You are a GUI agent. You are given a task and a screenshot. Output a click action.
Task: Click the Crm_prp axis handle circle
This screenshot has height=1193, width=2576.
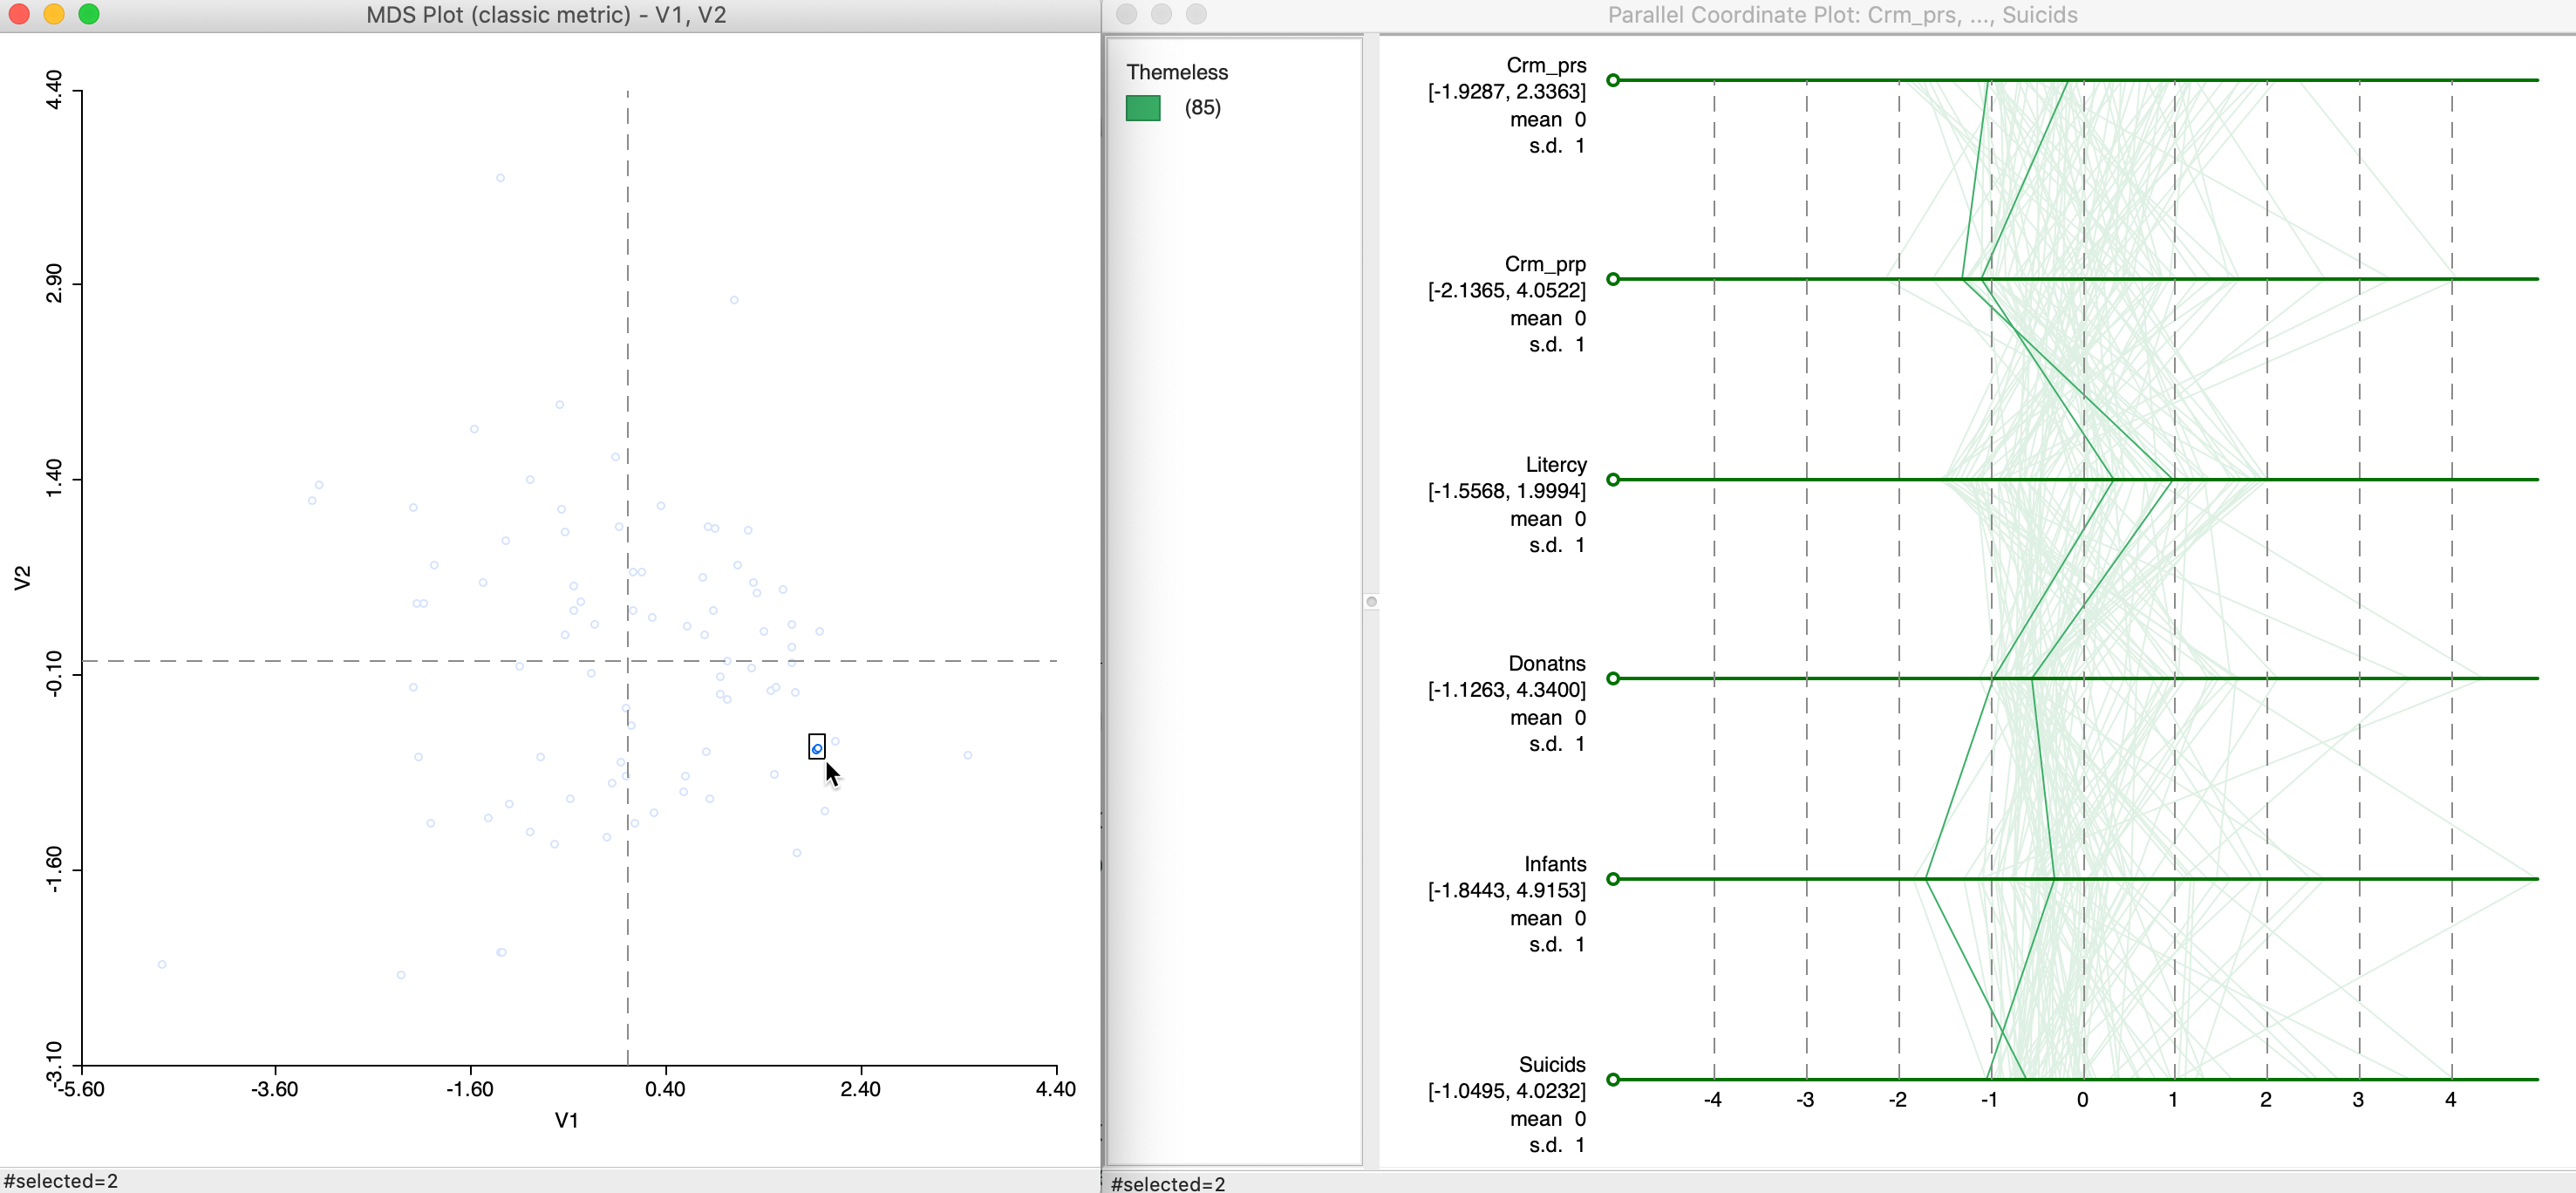[x=1613, y=279]
